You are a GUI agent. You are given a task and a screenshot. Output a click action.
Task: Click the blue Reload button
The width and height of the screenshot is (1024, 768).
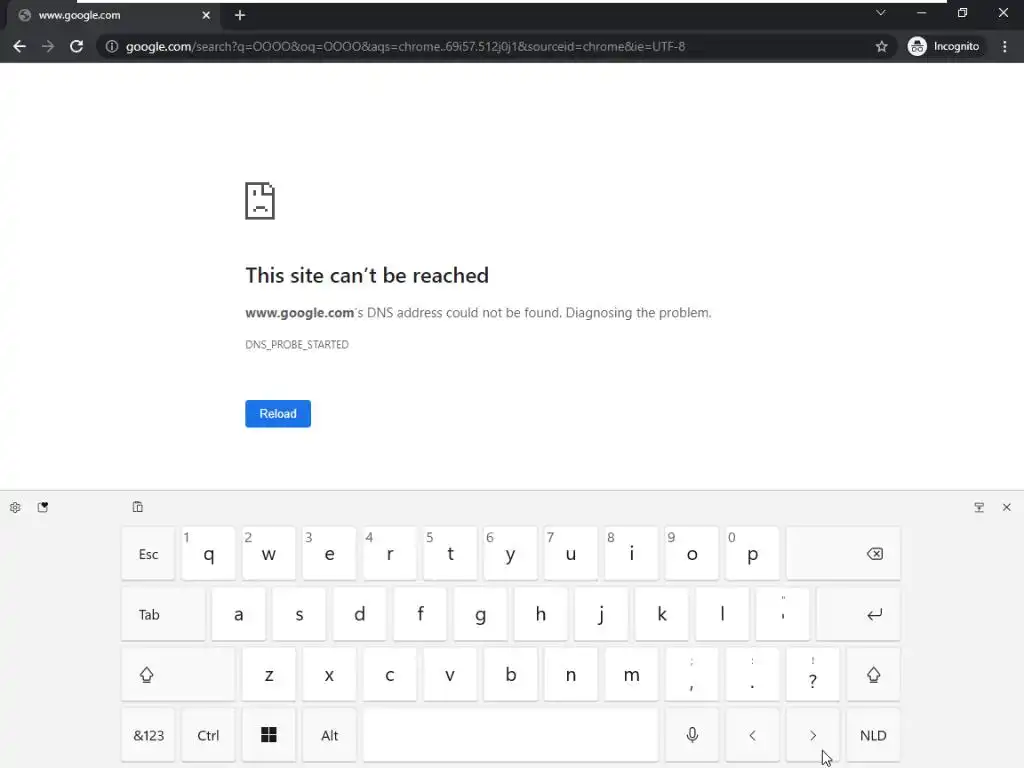click(x=278, y=413)
